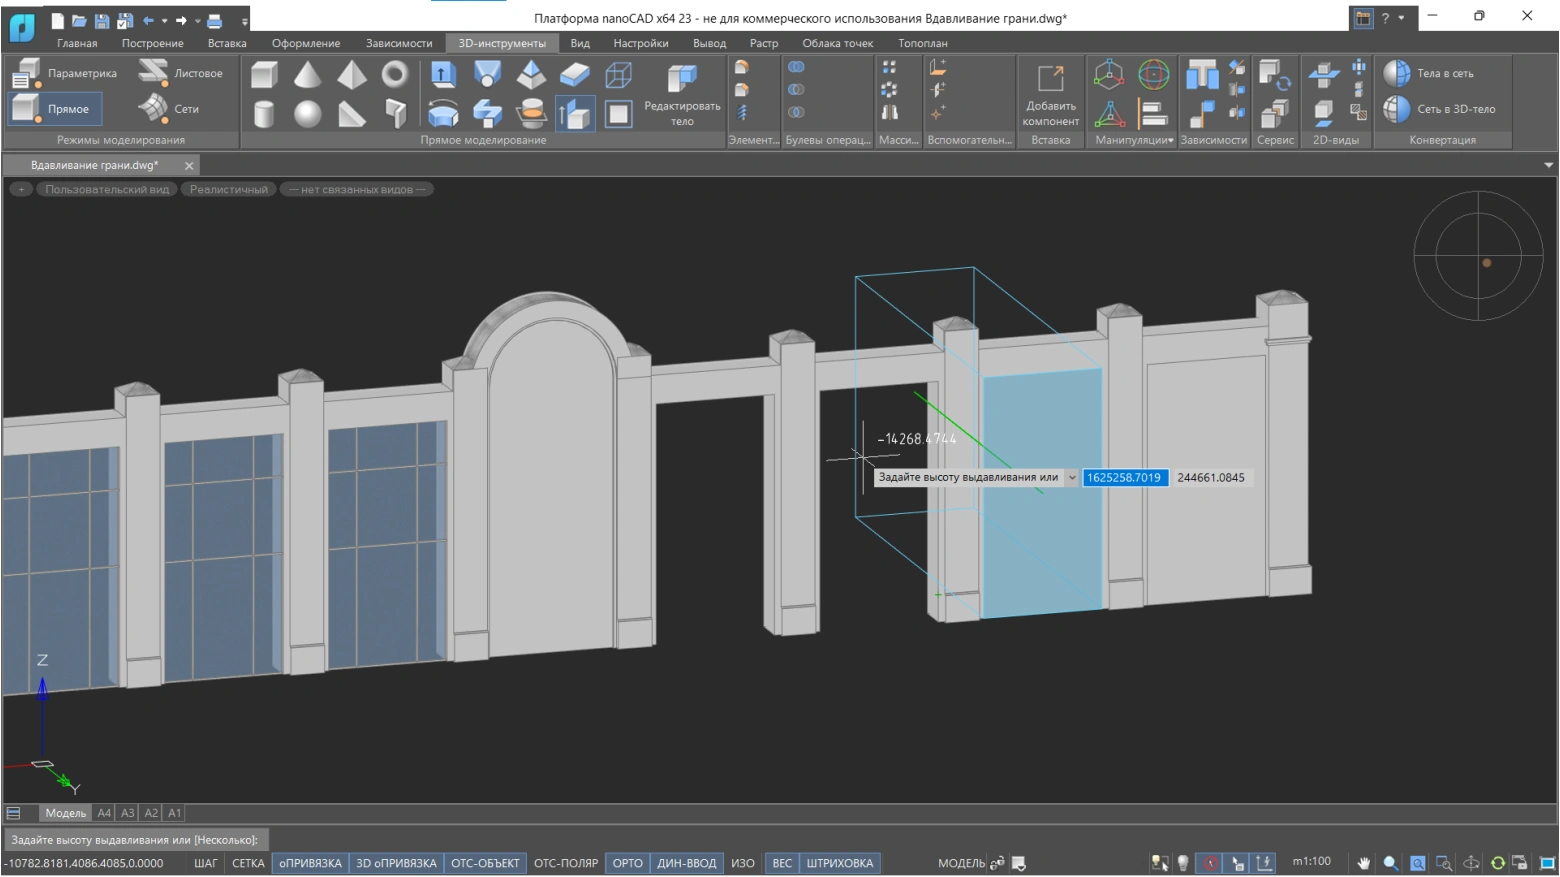The image size is (1560, 877).
Task: Select the Pyramid primitive tool
Action: [x=351, y=75]
